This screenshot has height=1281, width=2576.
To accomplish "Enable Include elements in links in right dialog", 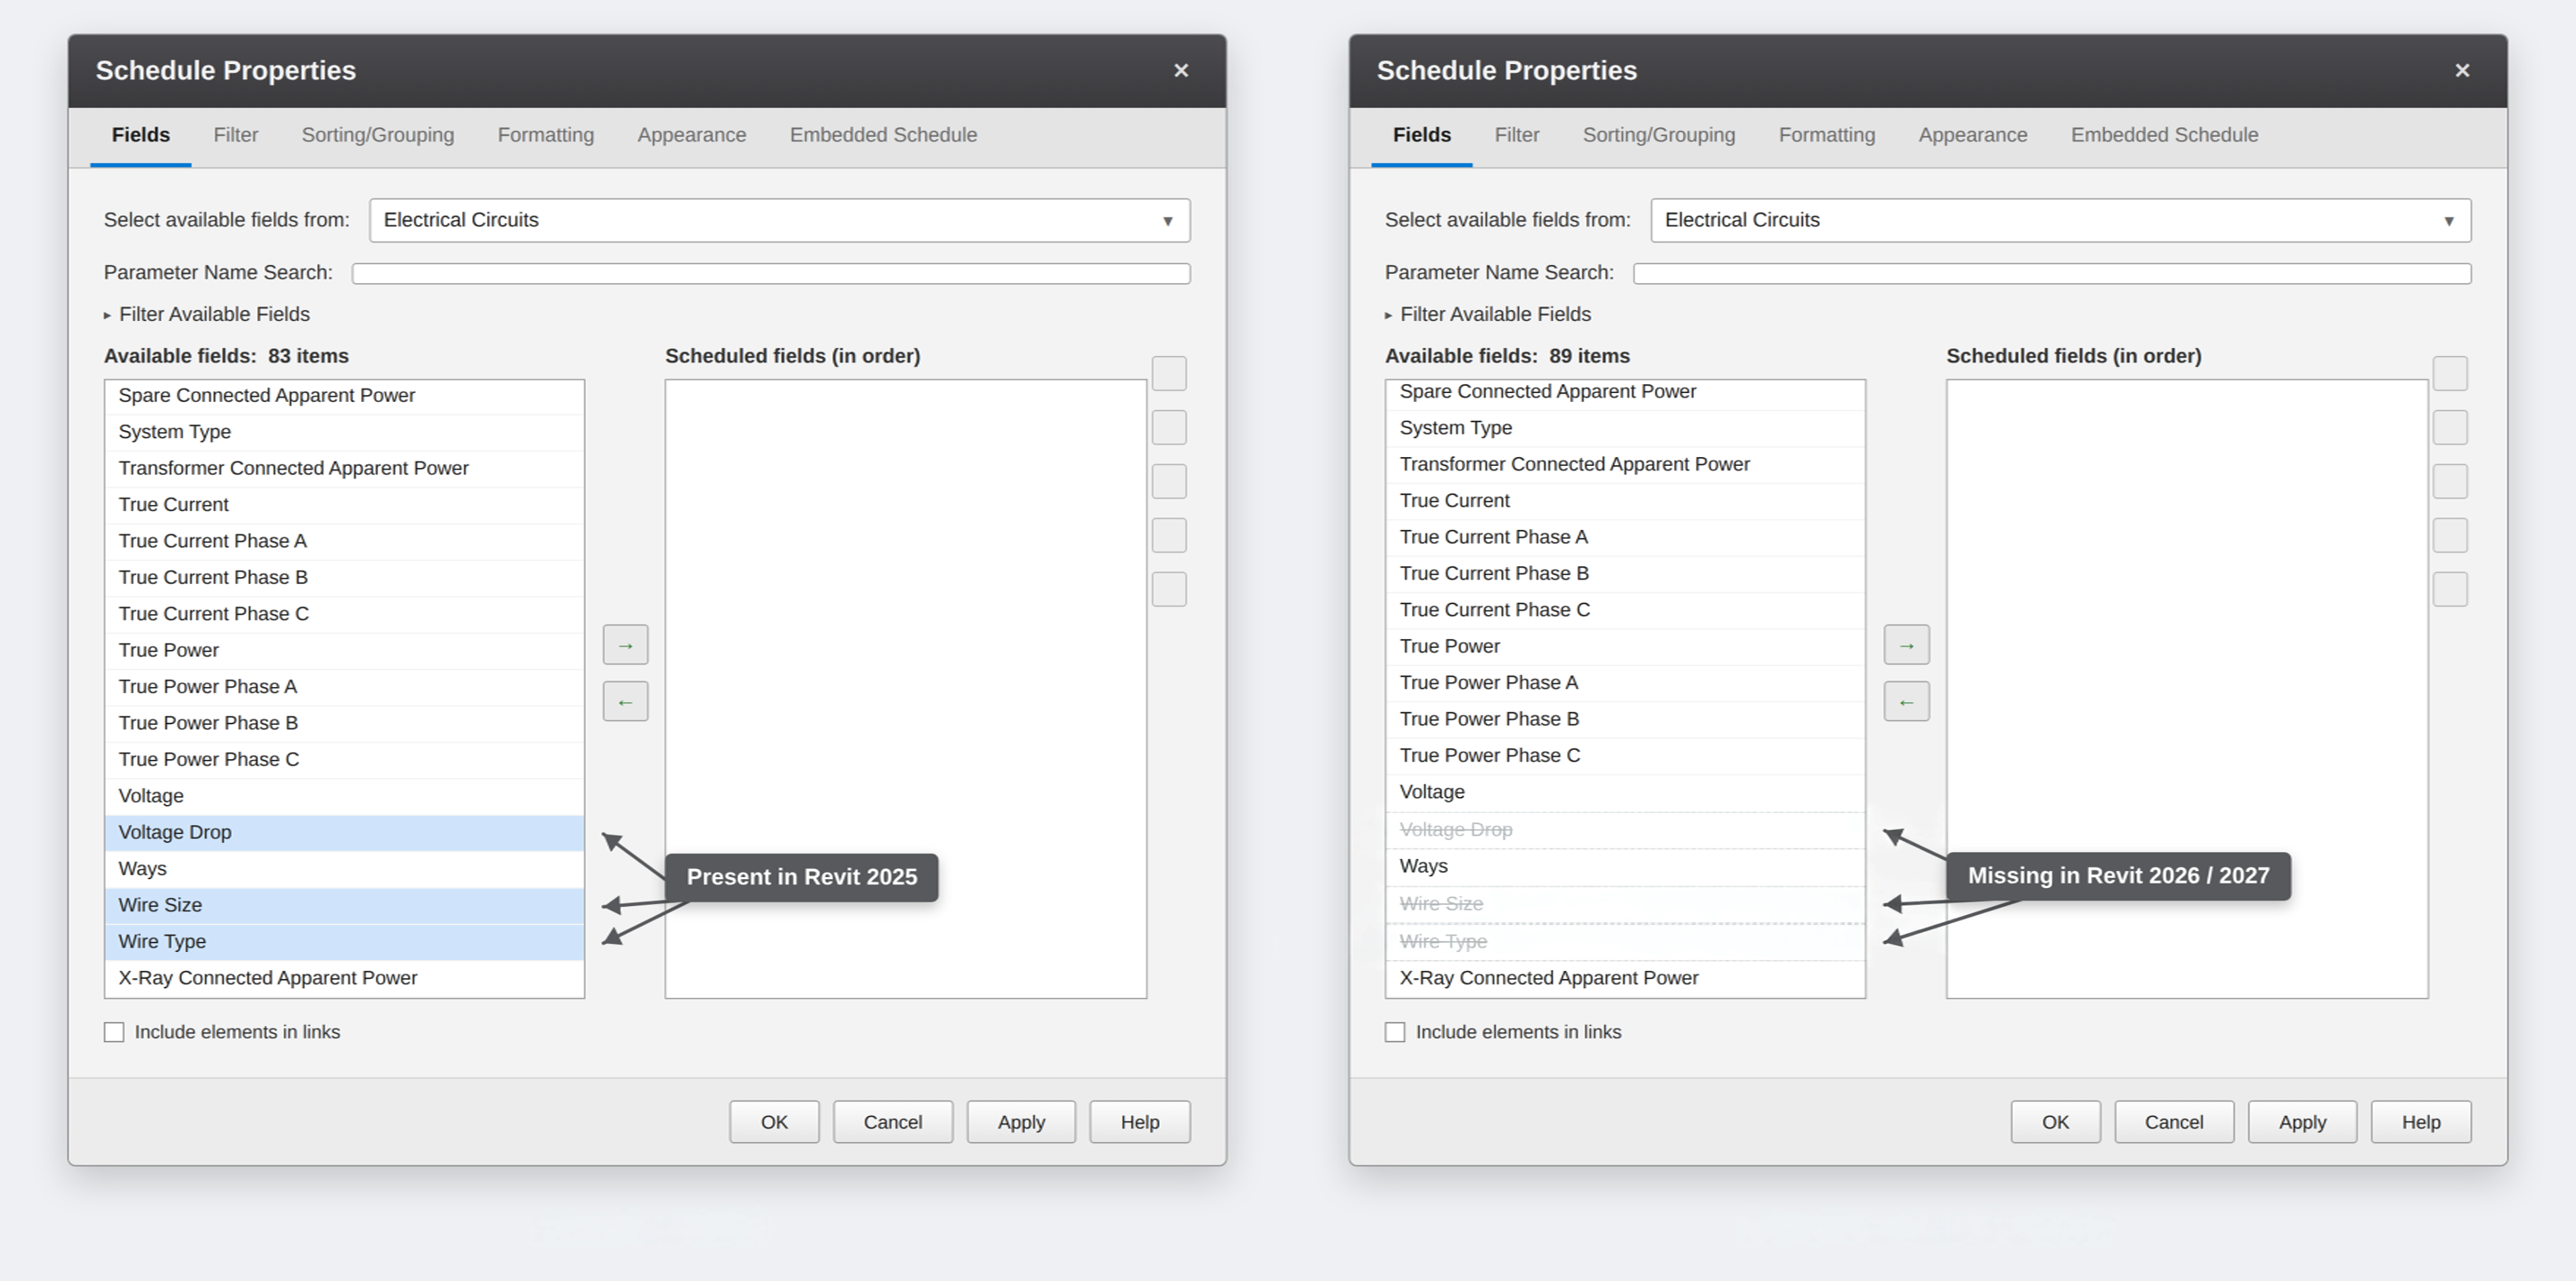I will [x=1395, y=1032].
